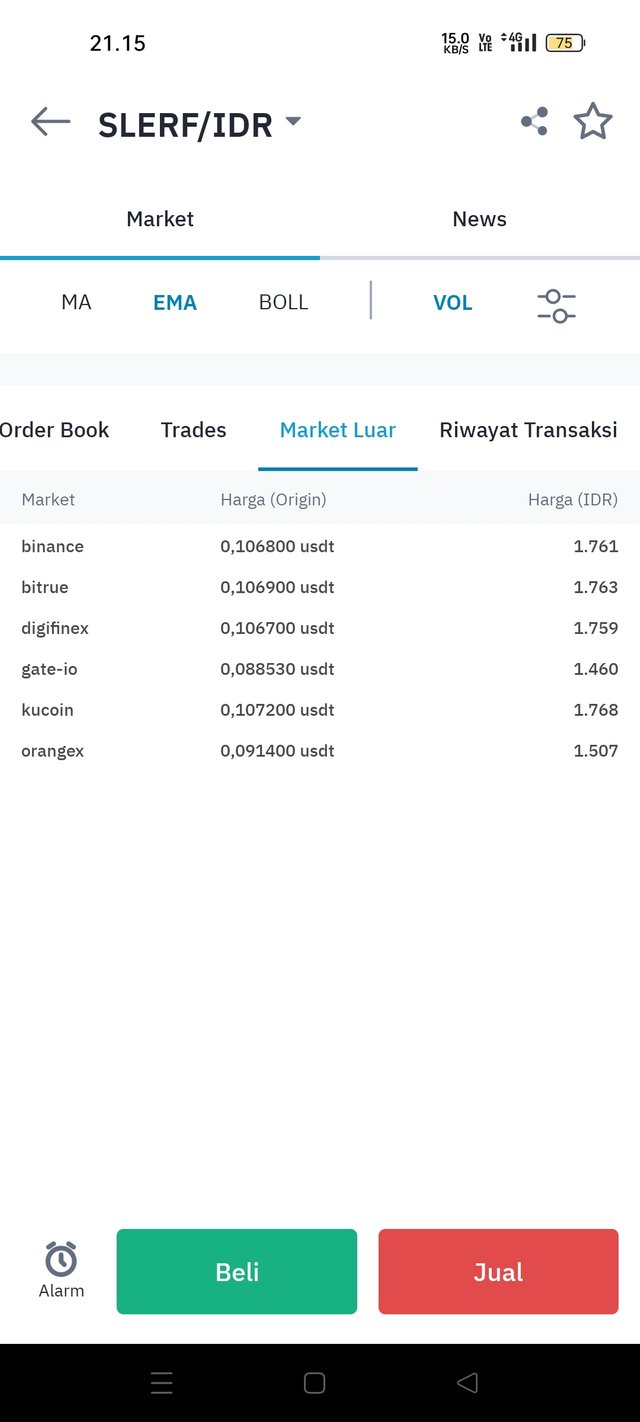Open the Android recent apps menu icon

pyautogui.click(x=162, y=1382)
